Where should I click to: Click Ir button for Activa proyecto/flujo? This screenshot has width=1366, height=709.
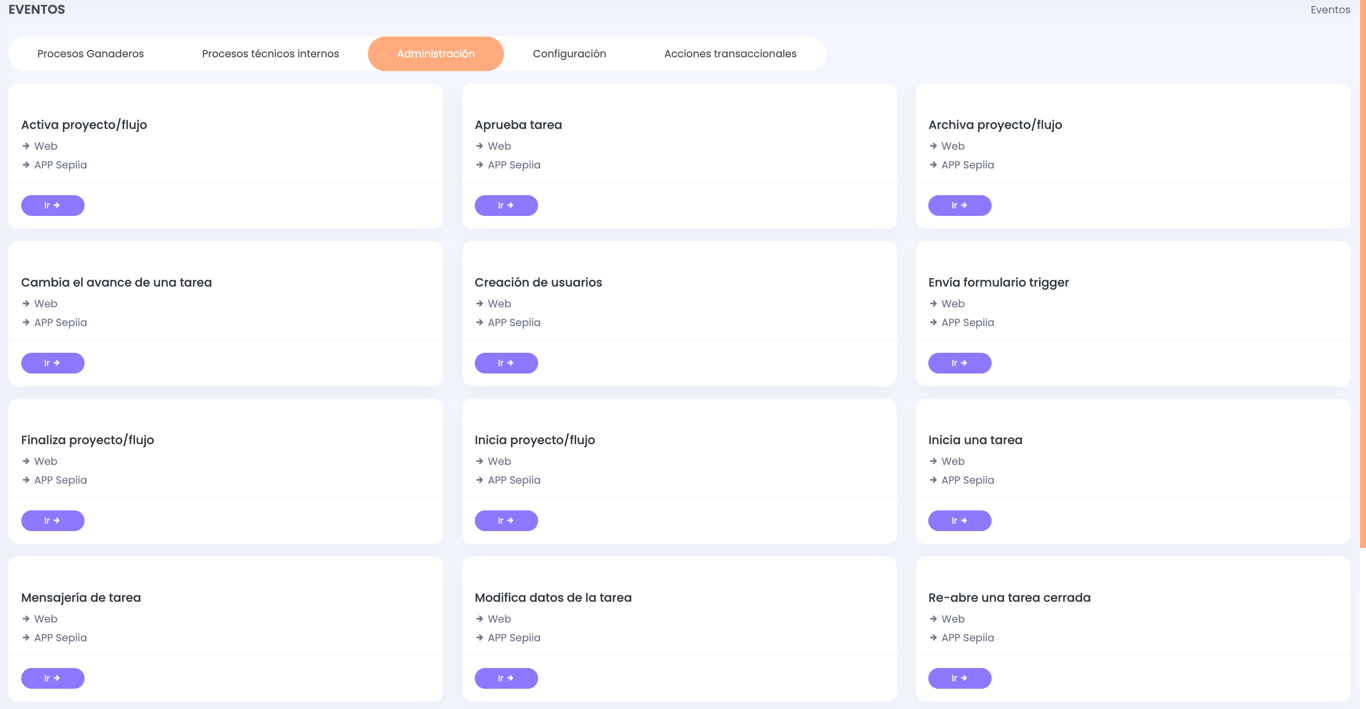(x=53, y=205)
